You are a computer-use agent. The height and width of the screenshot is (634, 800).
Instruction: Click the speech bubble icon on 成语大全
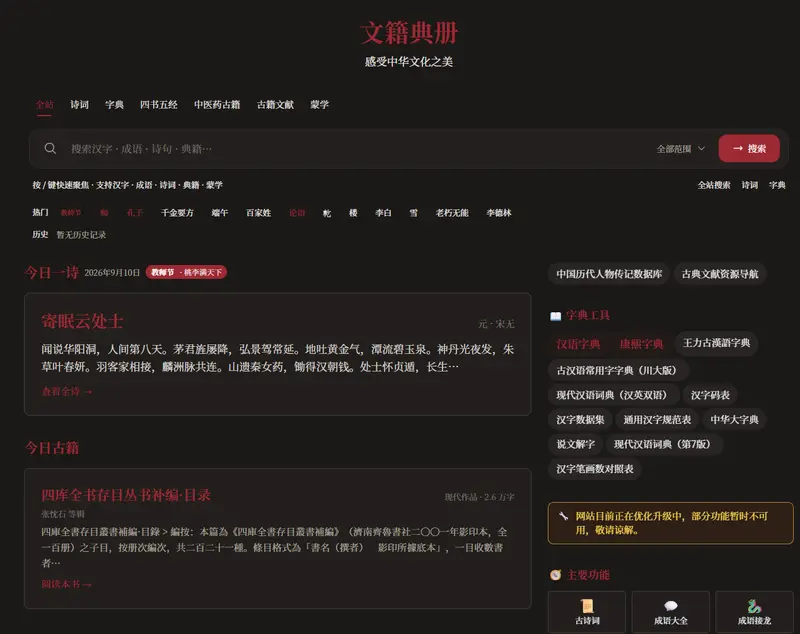[671, 606]
